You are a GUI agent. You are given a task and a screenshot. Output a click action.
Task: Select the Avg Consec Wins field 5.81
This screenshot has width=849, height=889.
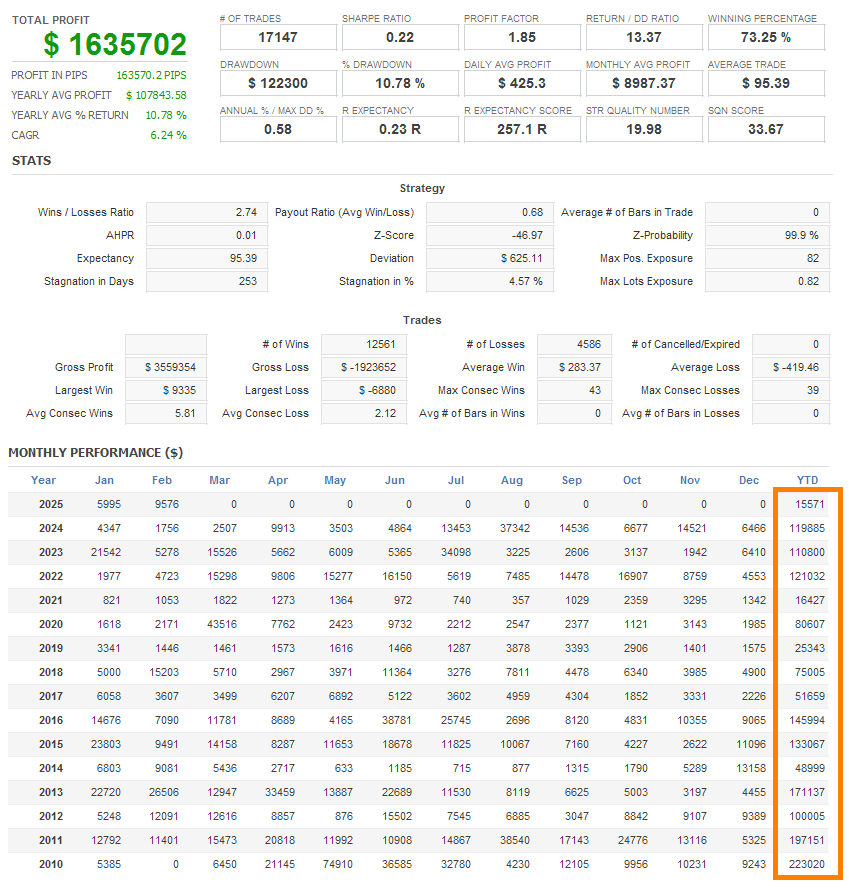(166, 413)
